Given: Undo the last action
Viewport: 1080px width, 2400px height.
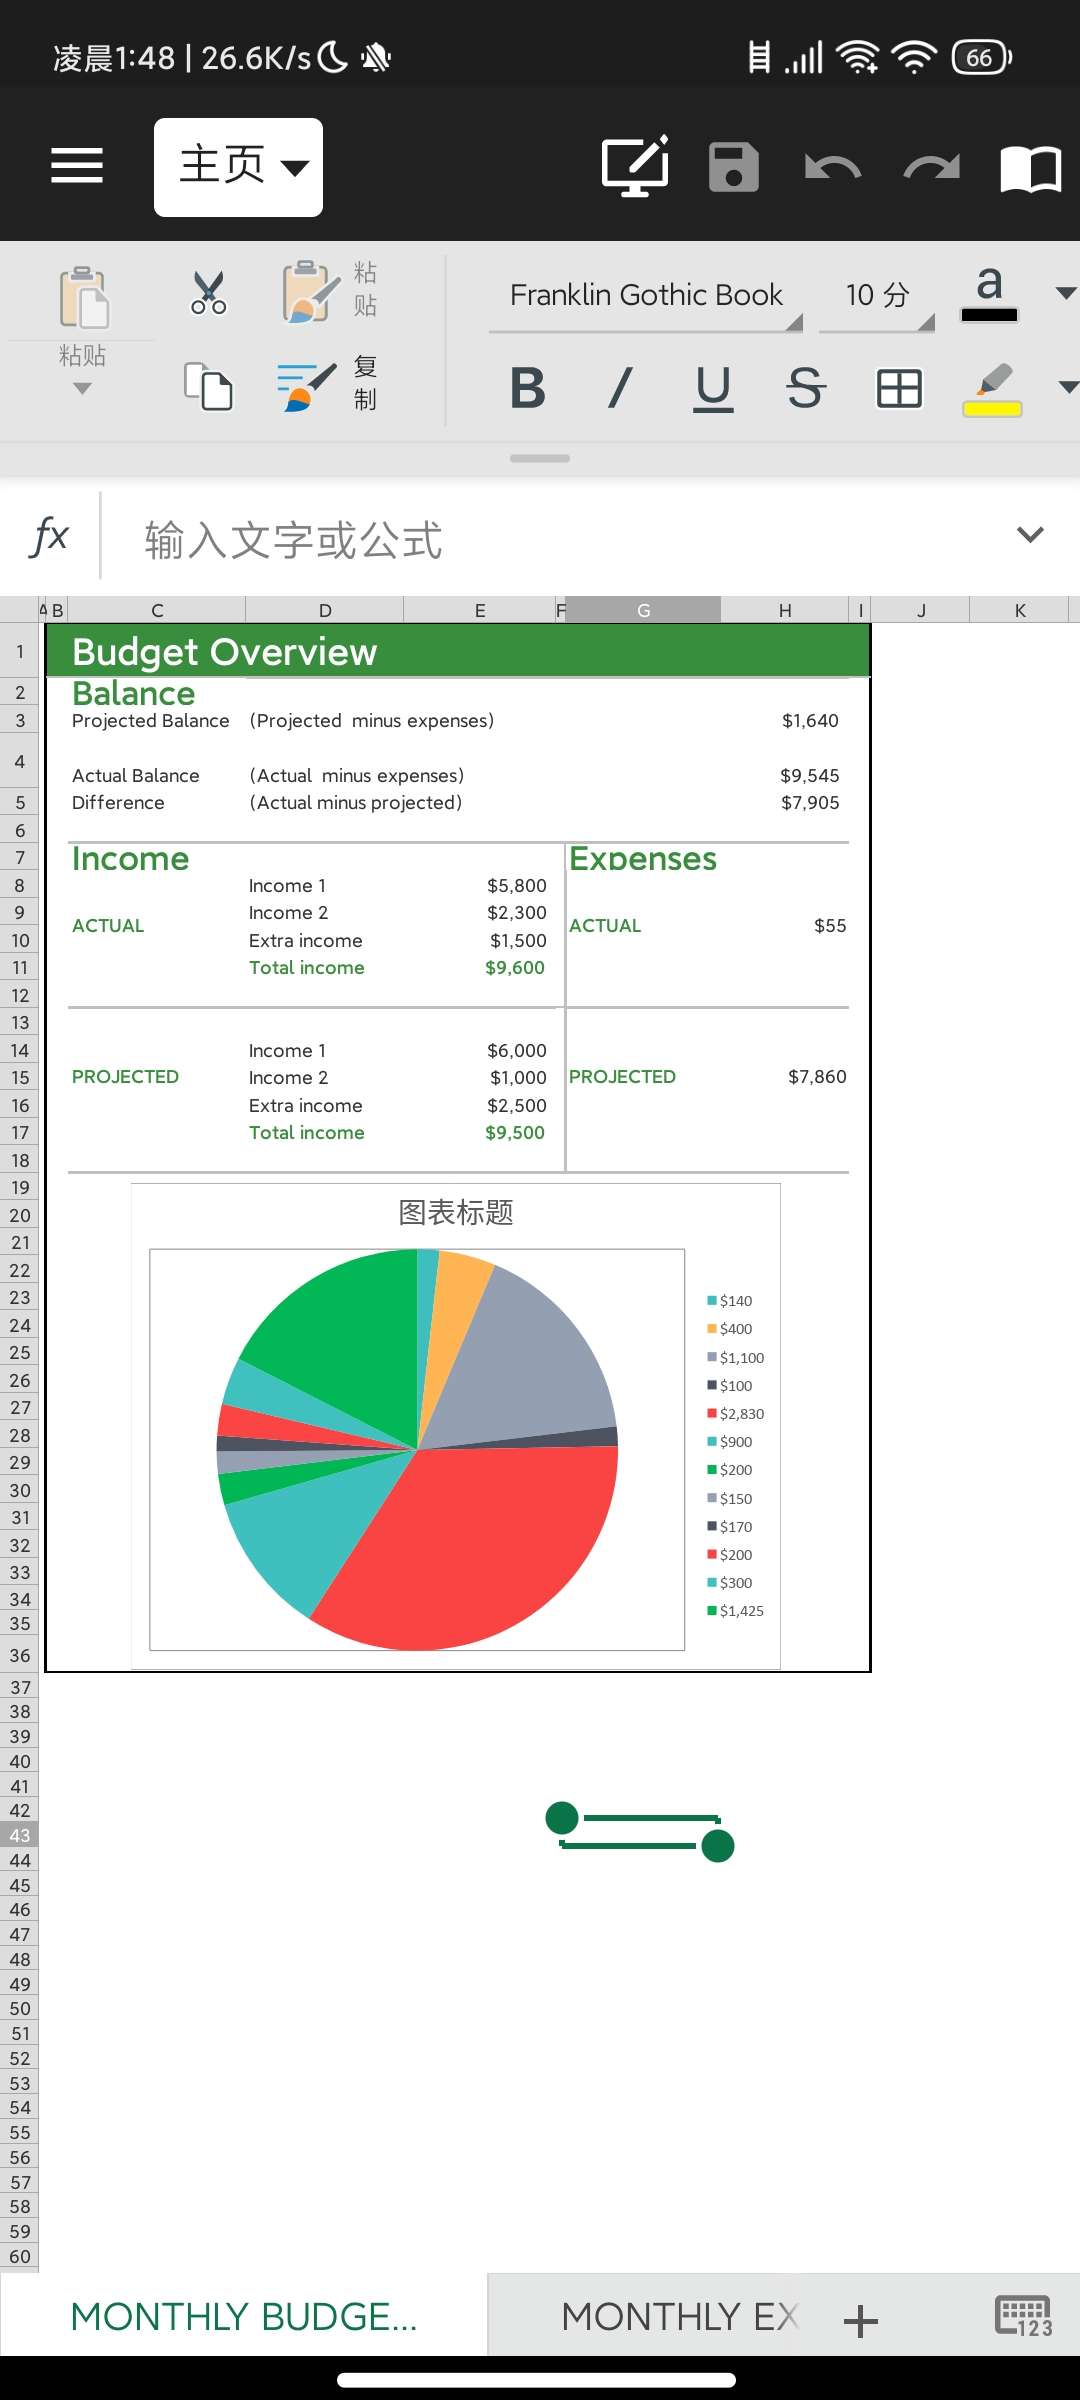Looking at the screenshot, I should [x=832, y=167].
